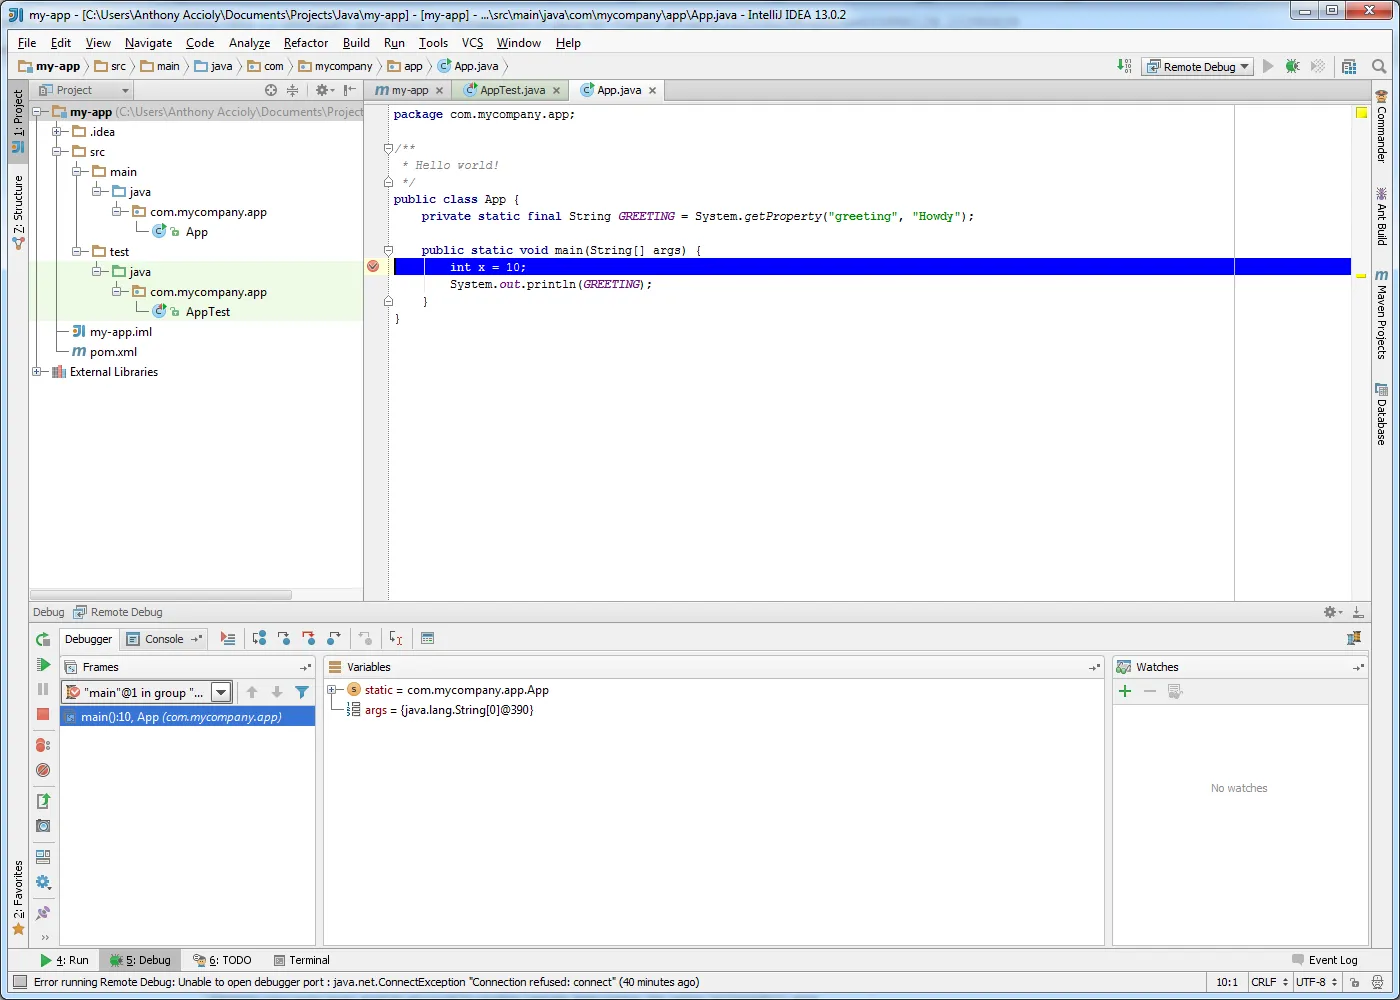Run the Remote Debug configuration

coord(1268,66)
